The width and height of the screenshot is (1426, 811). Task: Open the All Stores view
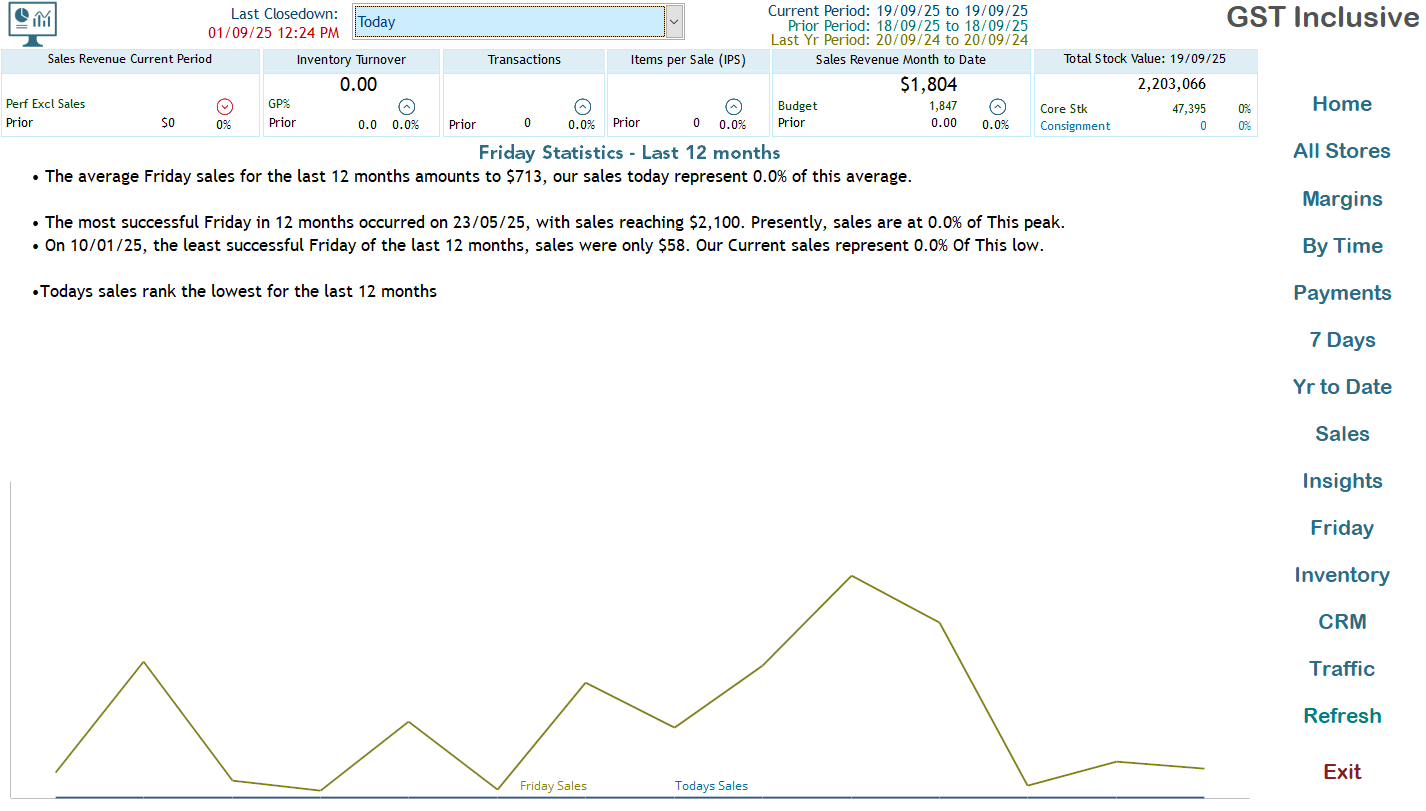pos(1341,151)
